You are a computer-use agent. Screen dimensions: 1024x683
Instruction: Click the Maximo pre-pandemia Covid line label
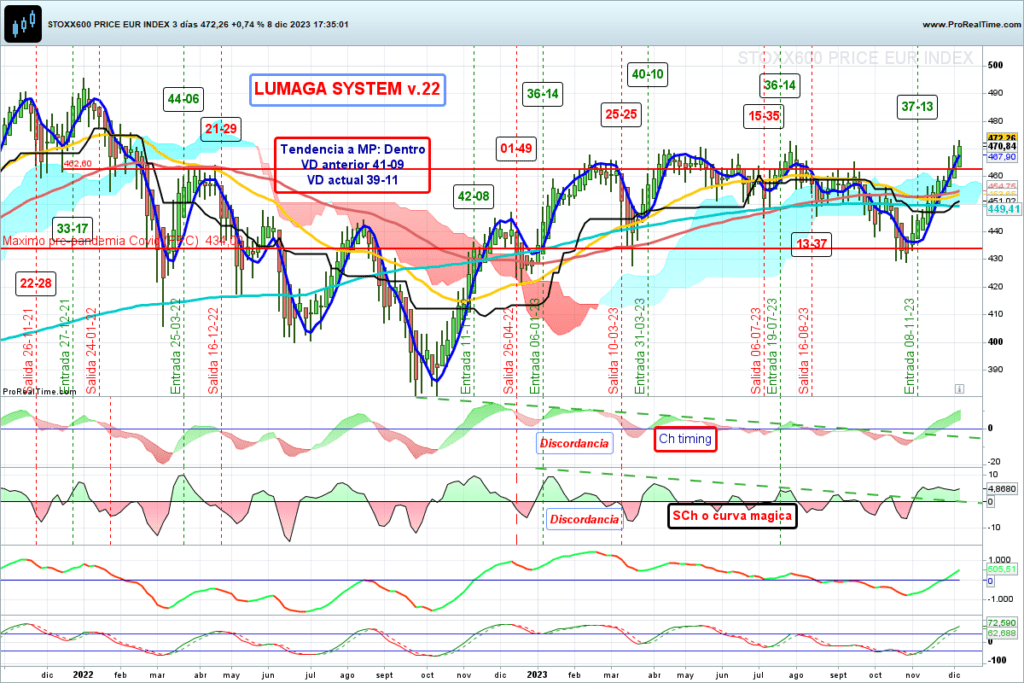tap(122, 241)
